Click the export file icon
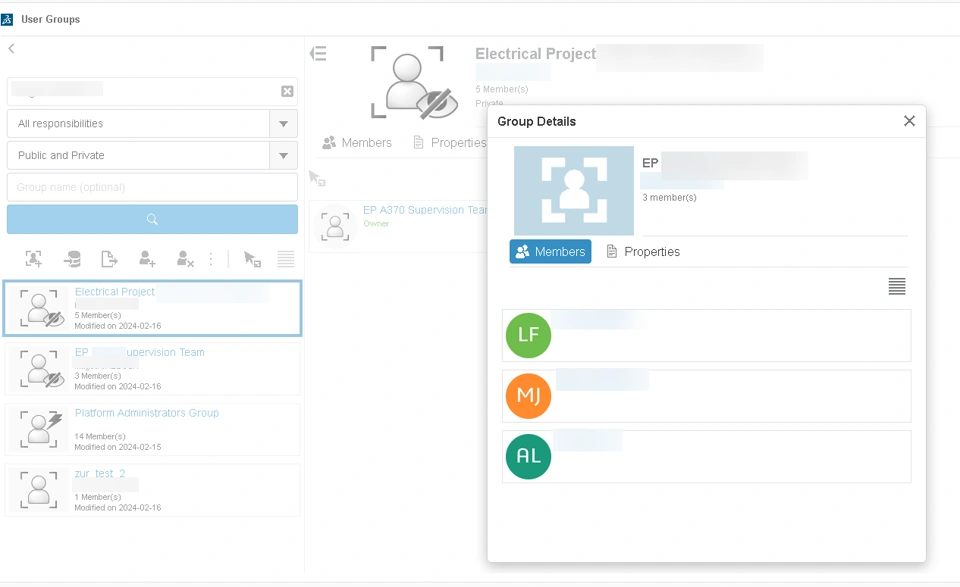The height and width of the screenshot is (587, 960). coord(109,260)
